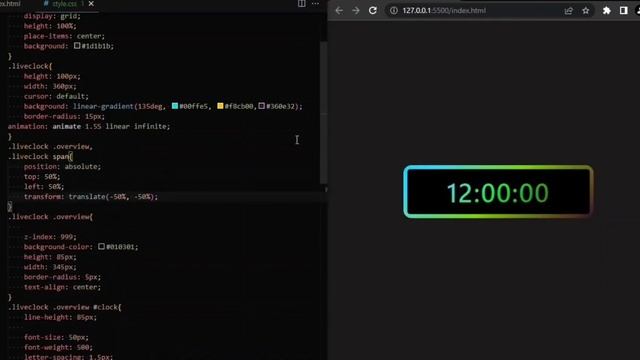640x360 pixels.
Task: Toggle the browser side panel icon
Action: point(623,11)
